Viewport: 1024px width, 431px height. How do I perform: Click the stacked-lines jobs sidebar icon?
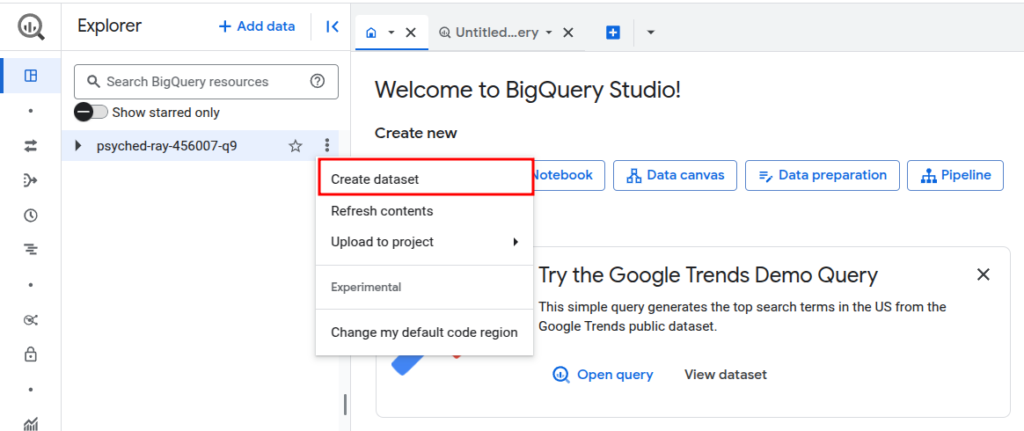[31, 249]
